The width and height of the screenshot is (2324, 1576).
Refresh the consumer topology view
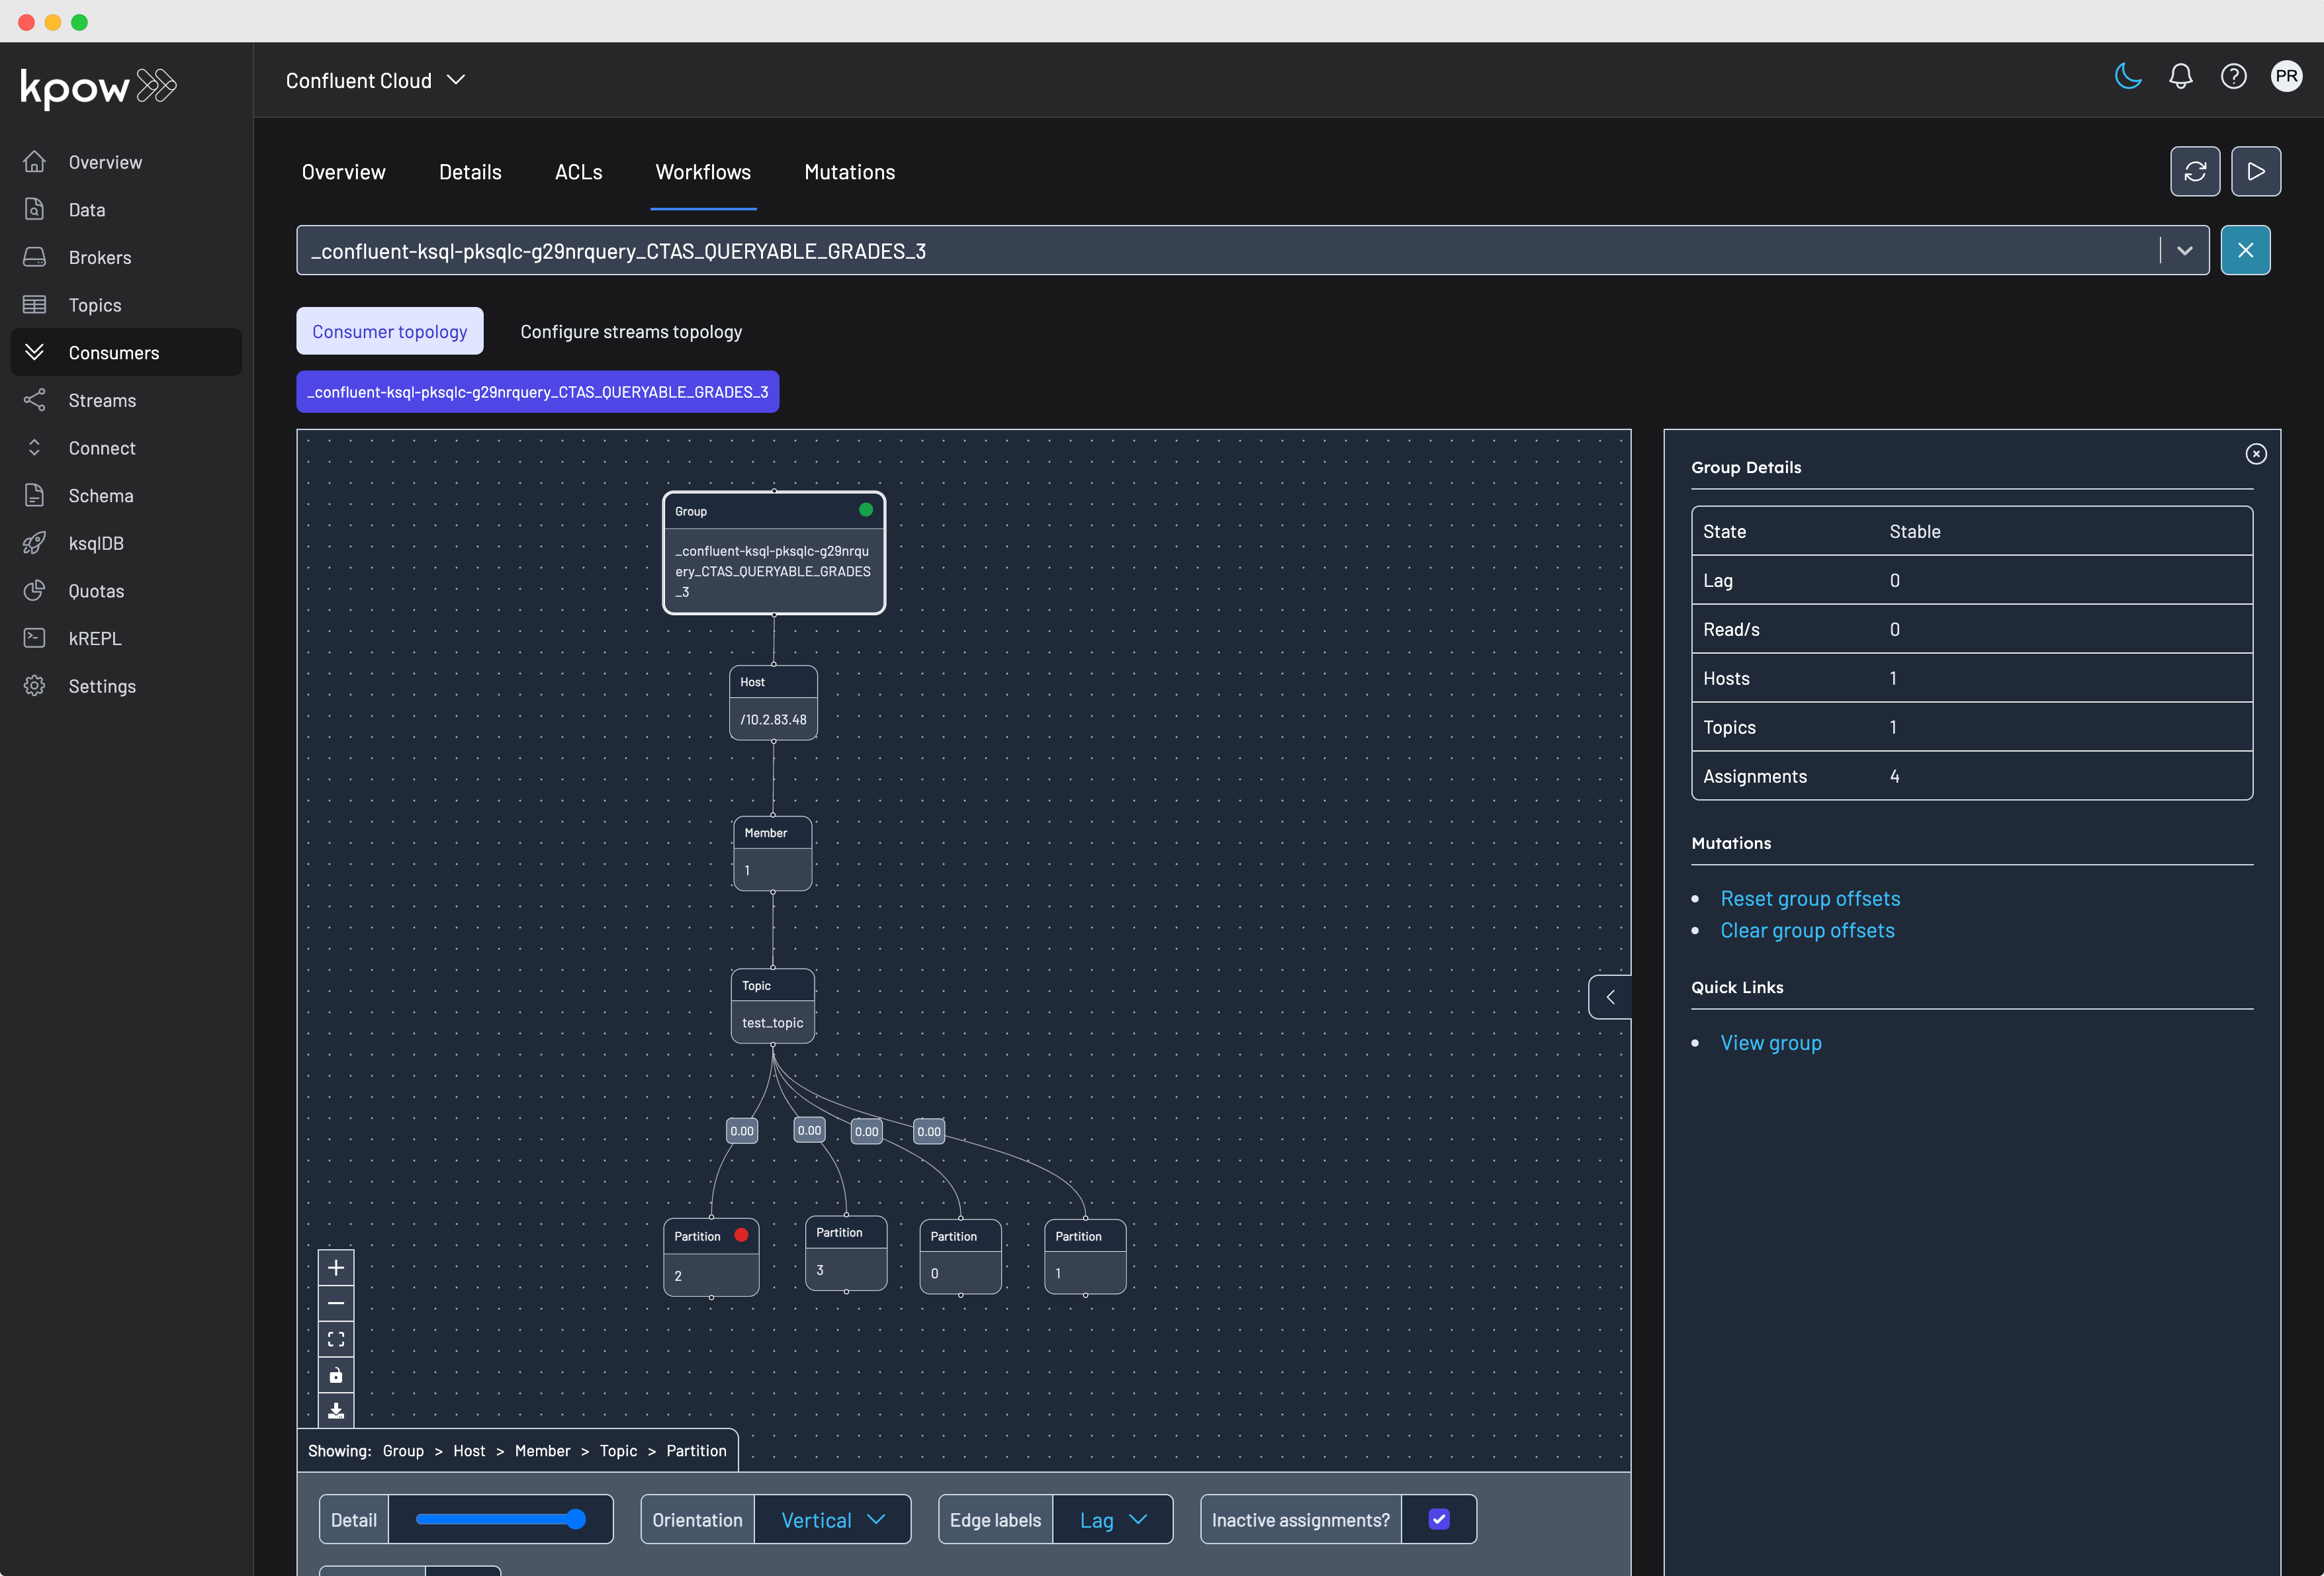pyautogui.click(x=2196, y=171)
